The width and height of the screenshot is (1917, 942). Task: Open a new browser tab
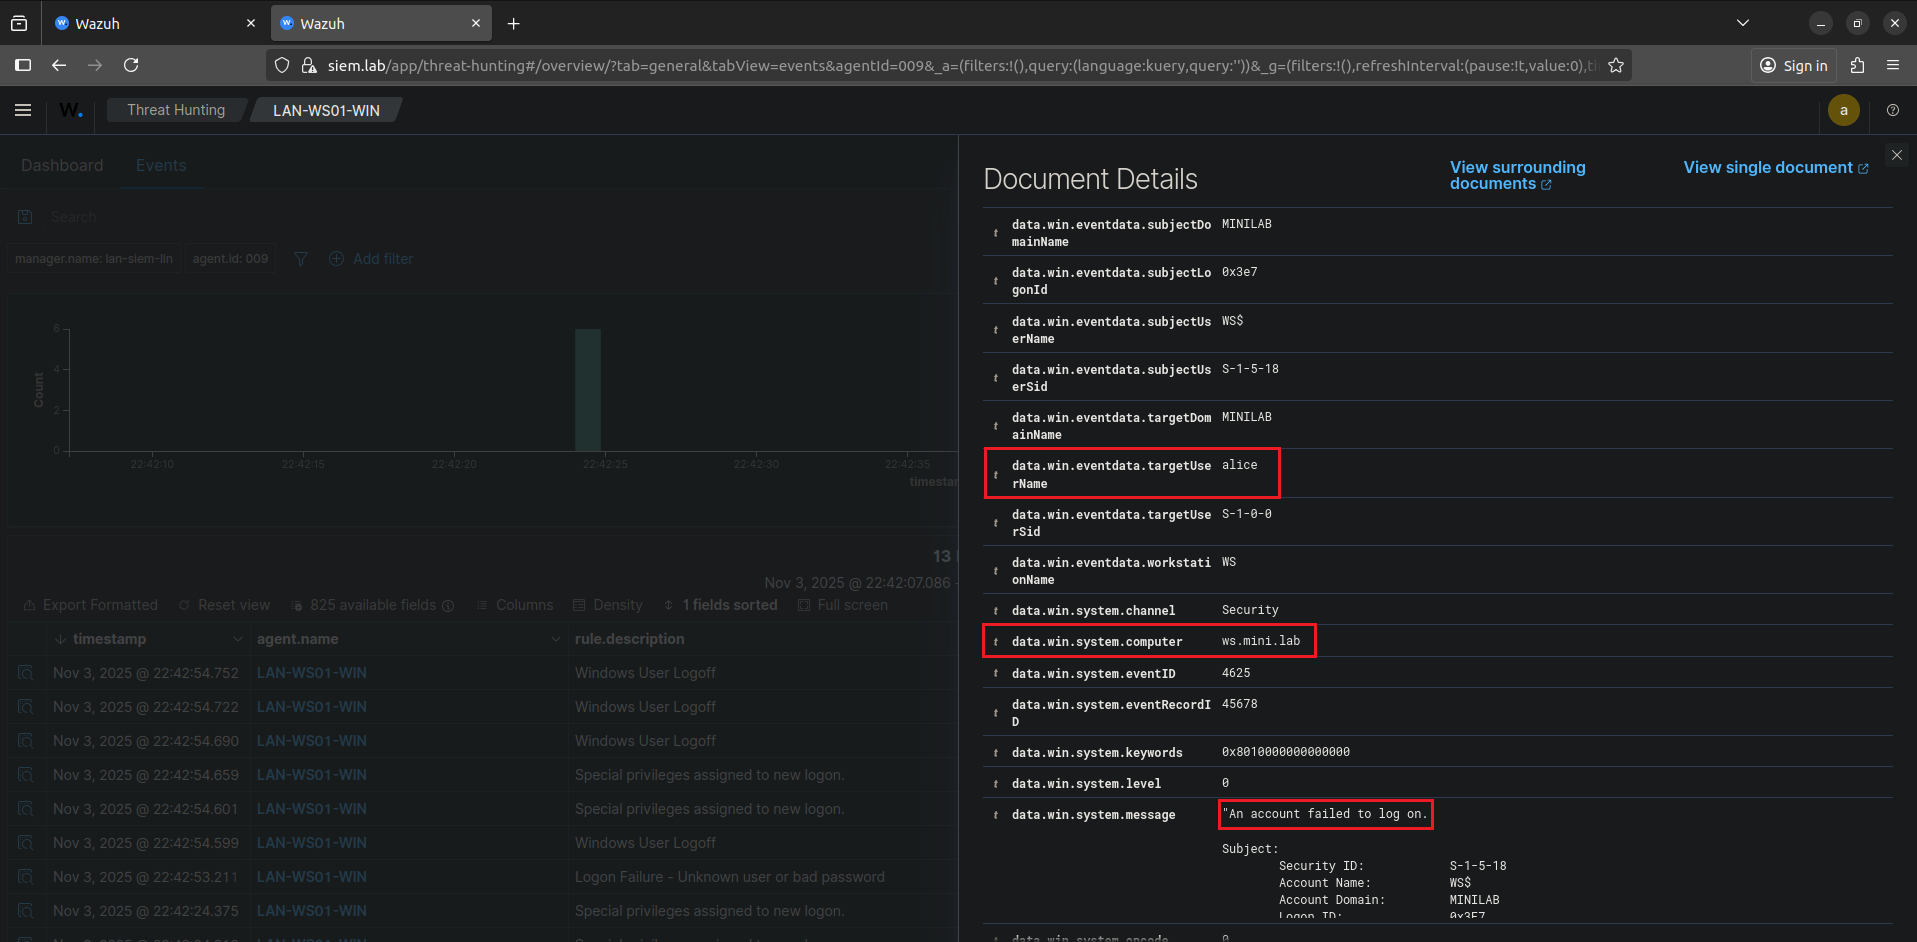[513, 23]
